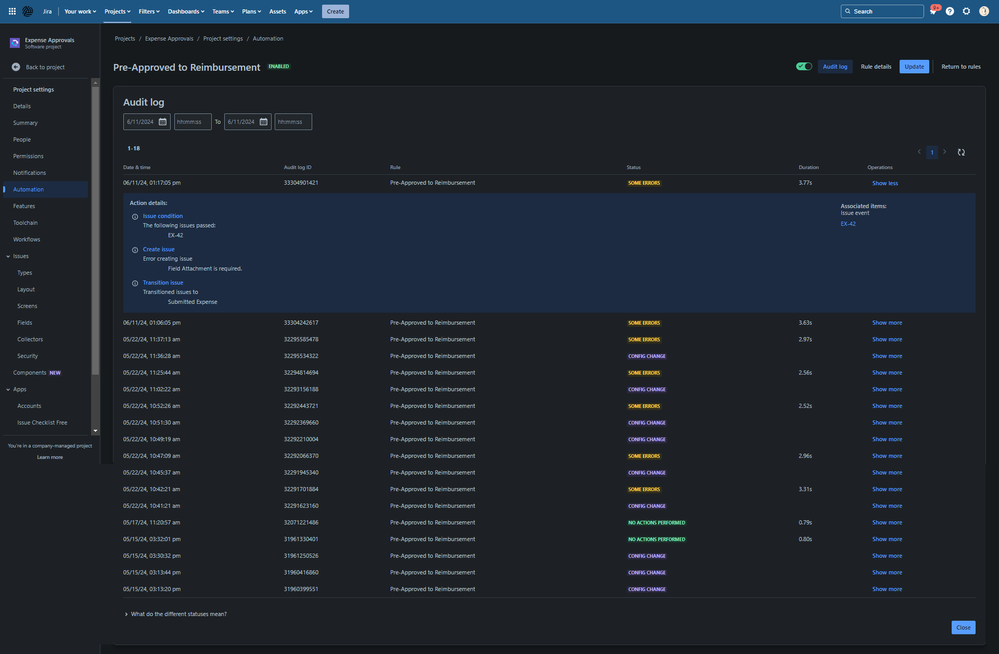Open the app switcher grid icon
The image size is (999, 654).
11,11
